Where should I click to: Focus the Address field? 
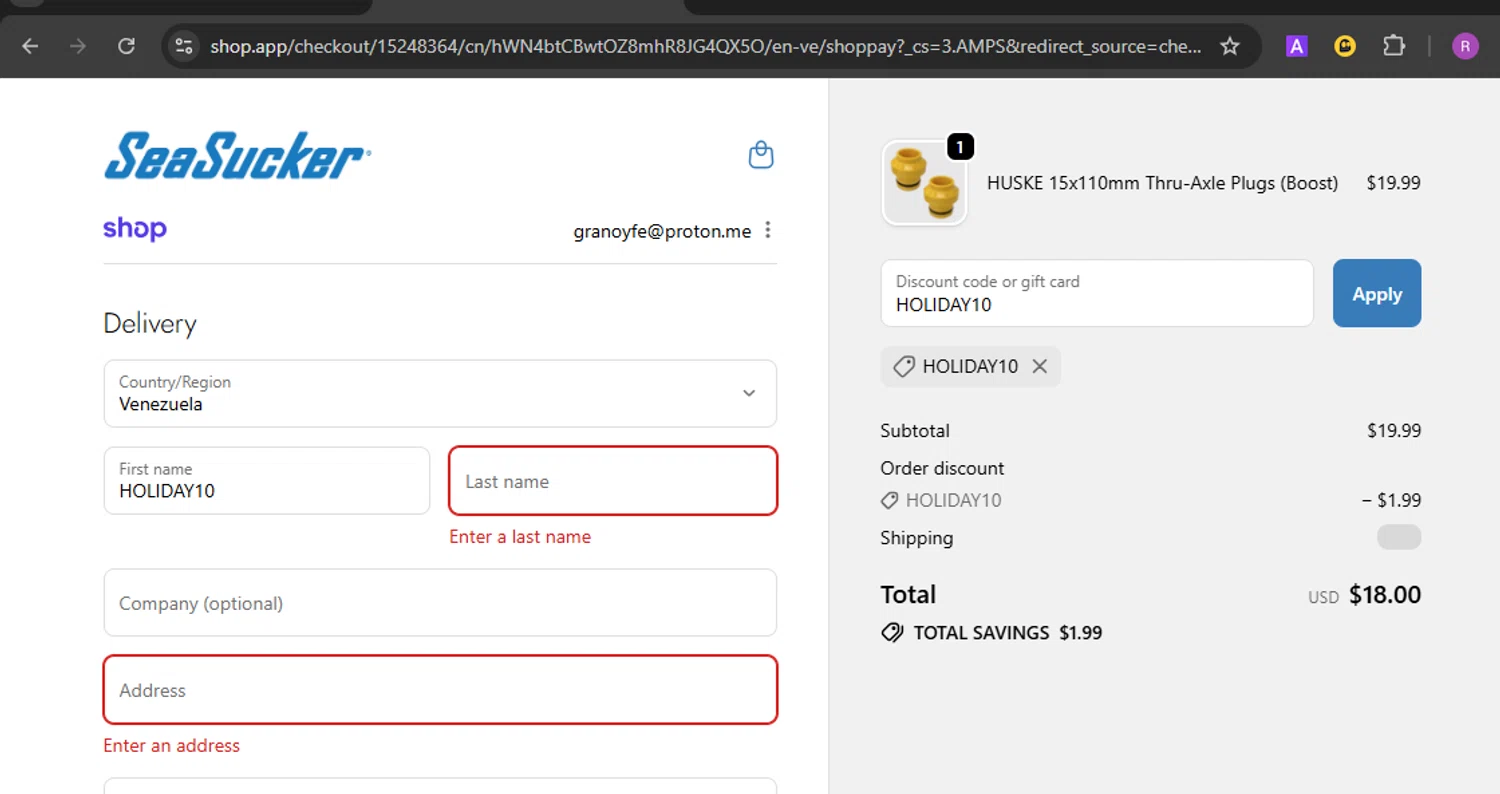click(x=440, y=690)
